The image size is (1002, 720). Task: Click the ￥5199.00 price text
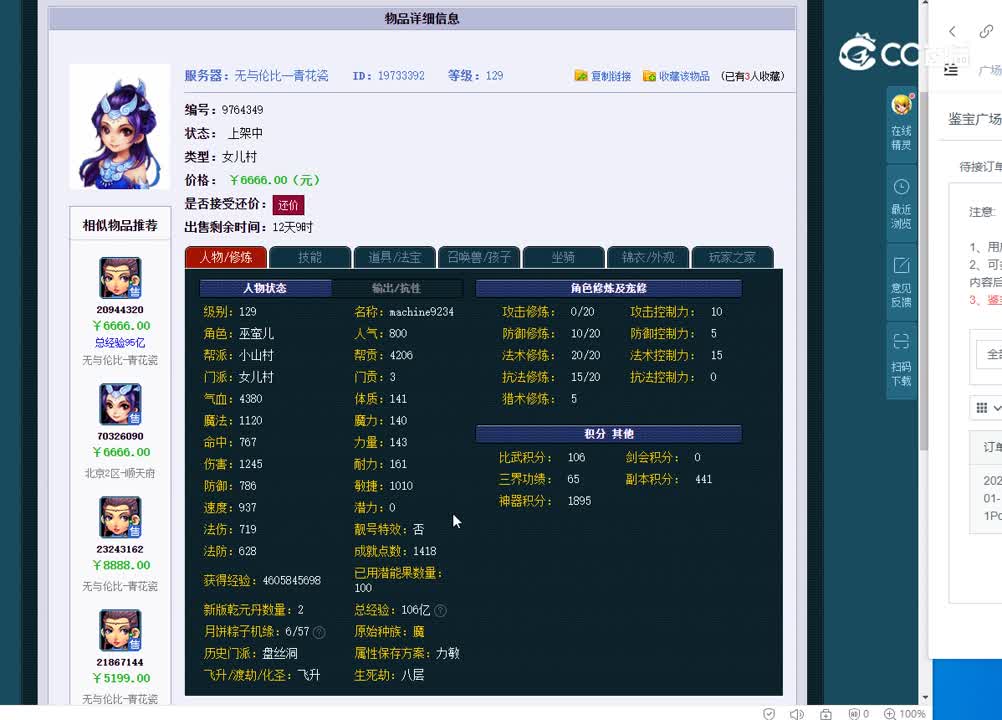tap(121, 678)
